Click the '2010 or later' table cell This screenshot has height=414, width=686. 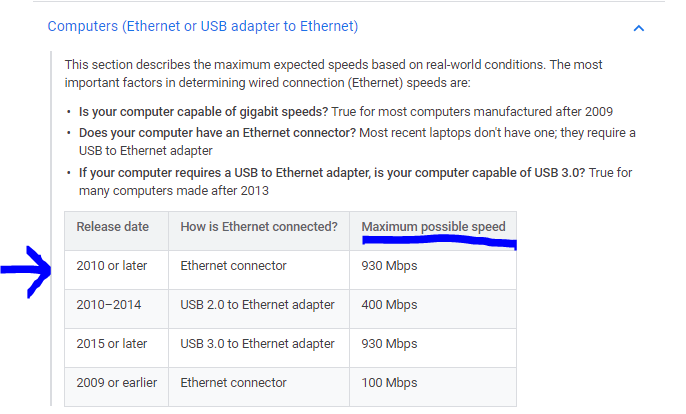point(112,266)
